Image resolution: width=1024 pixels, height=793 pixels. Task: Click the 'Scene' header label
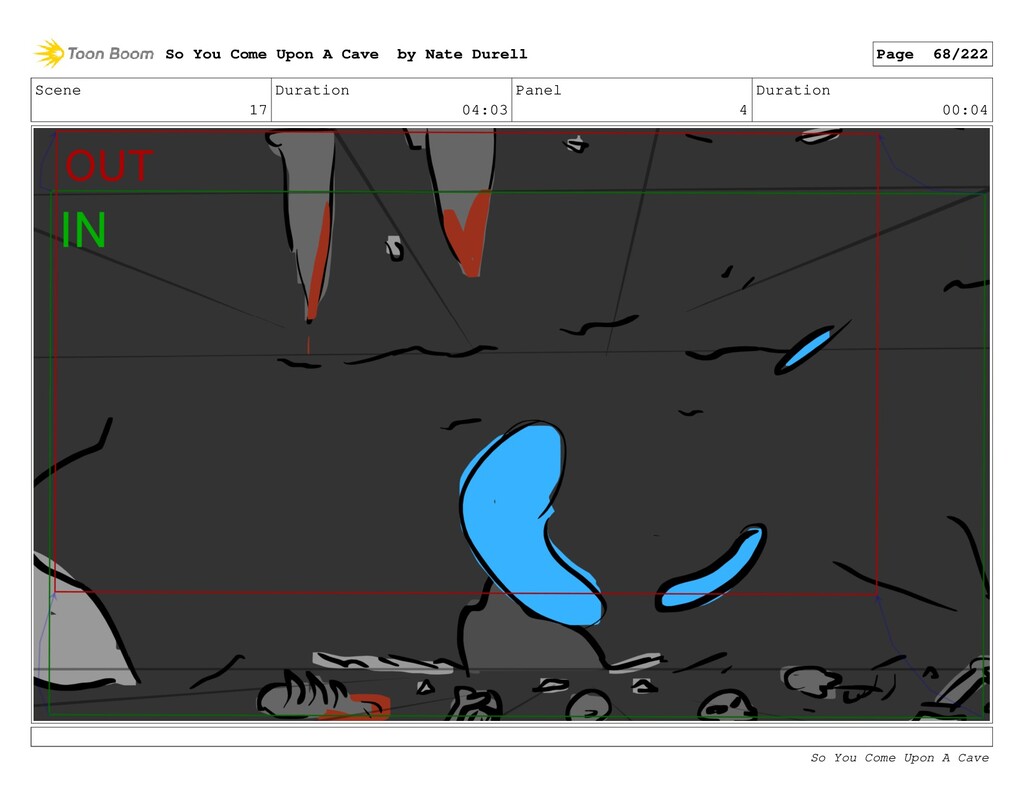58,90
